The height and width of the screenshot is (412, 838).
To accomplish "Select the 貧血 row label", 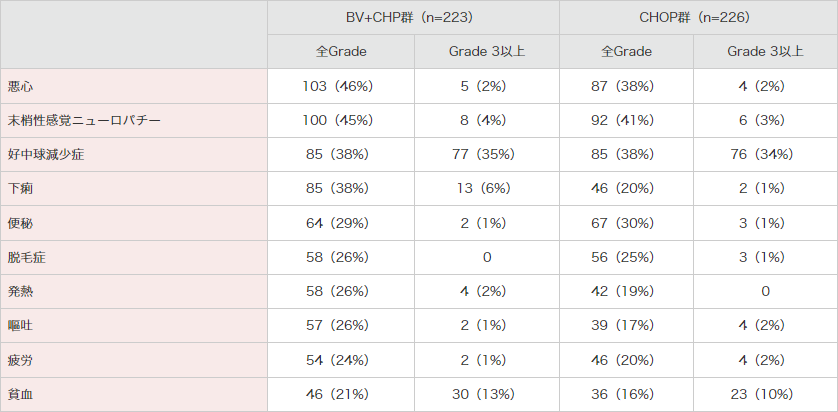I will (x=20, y=395).
